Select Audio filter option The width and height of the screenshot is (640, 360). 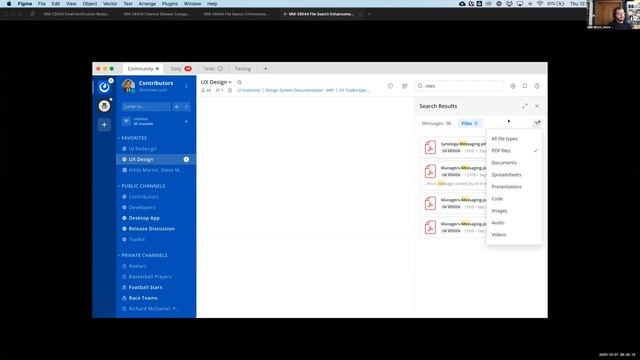(514, 223)
